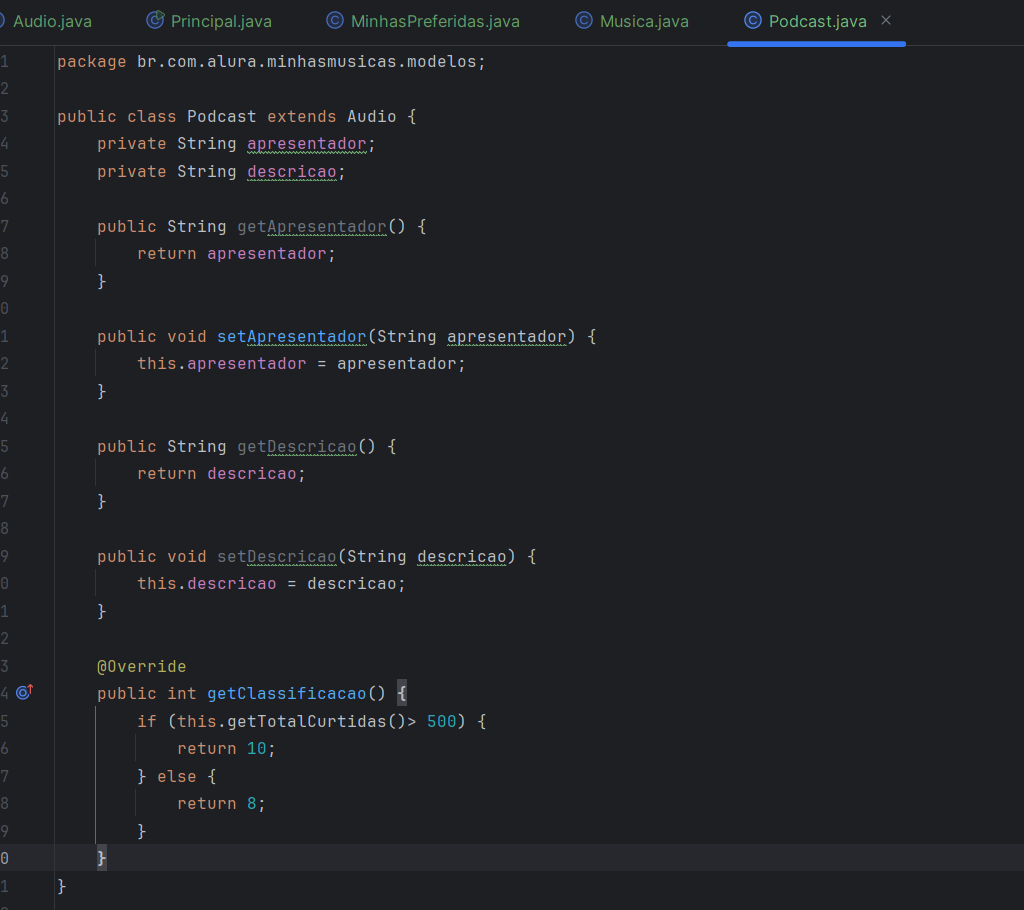Viewport: 1024px width, 910px height.
Task: Click the MinhasPreferidas.java class icon
Action: point(335,21)
